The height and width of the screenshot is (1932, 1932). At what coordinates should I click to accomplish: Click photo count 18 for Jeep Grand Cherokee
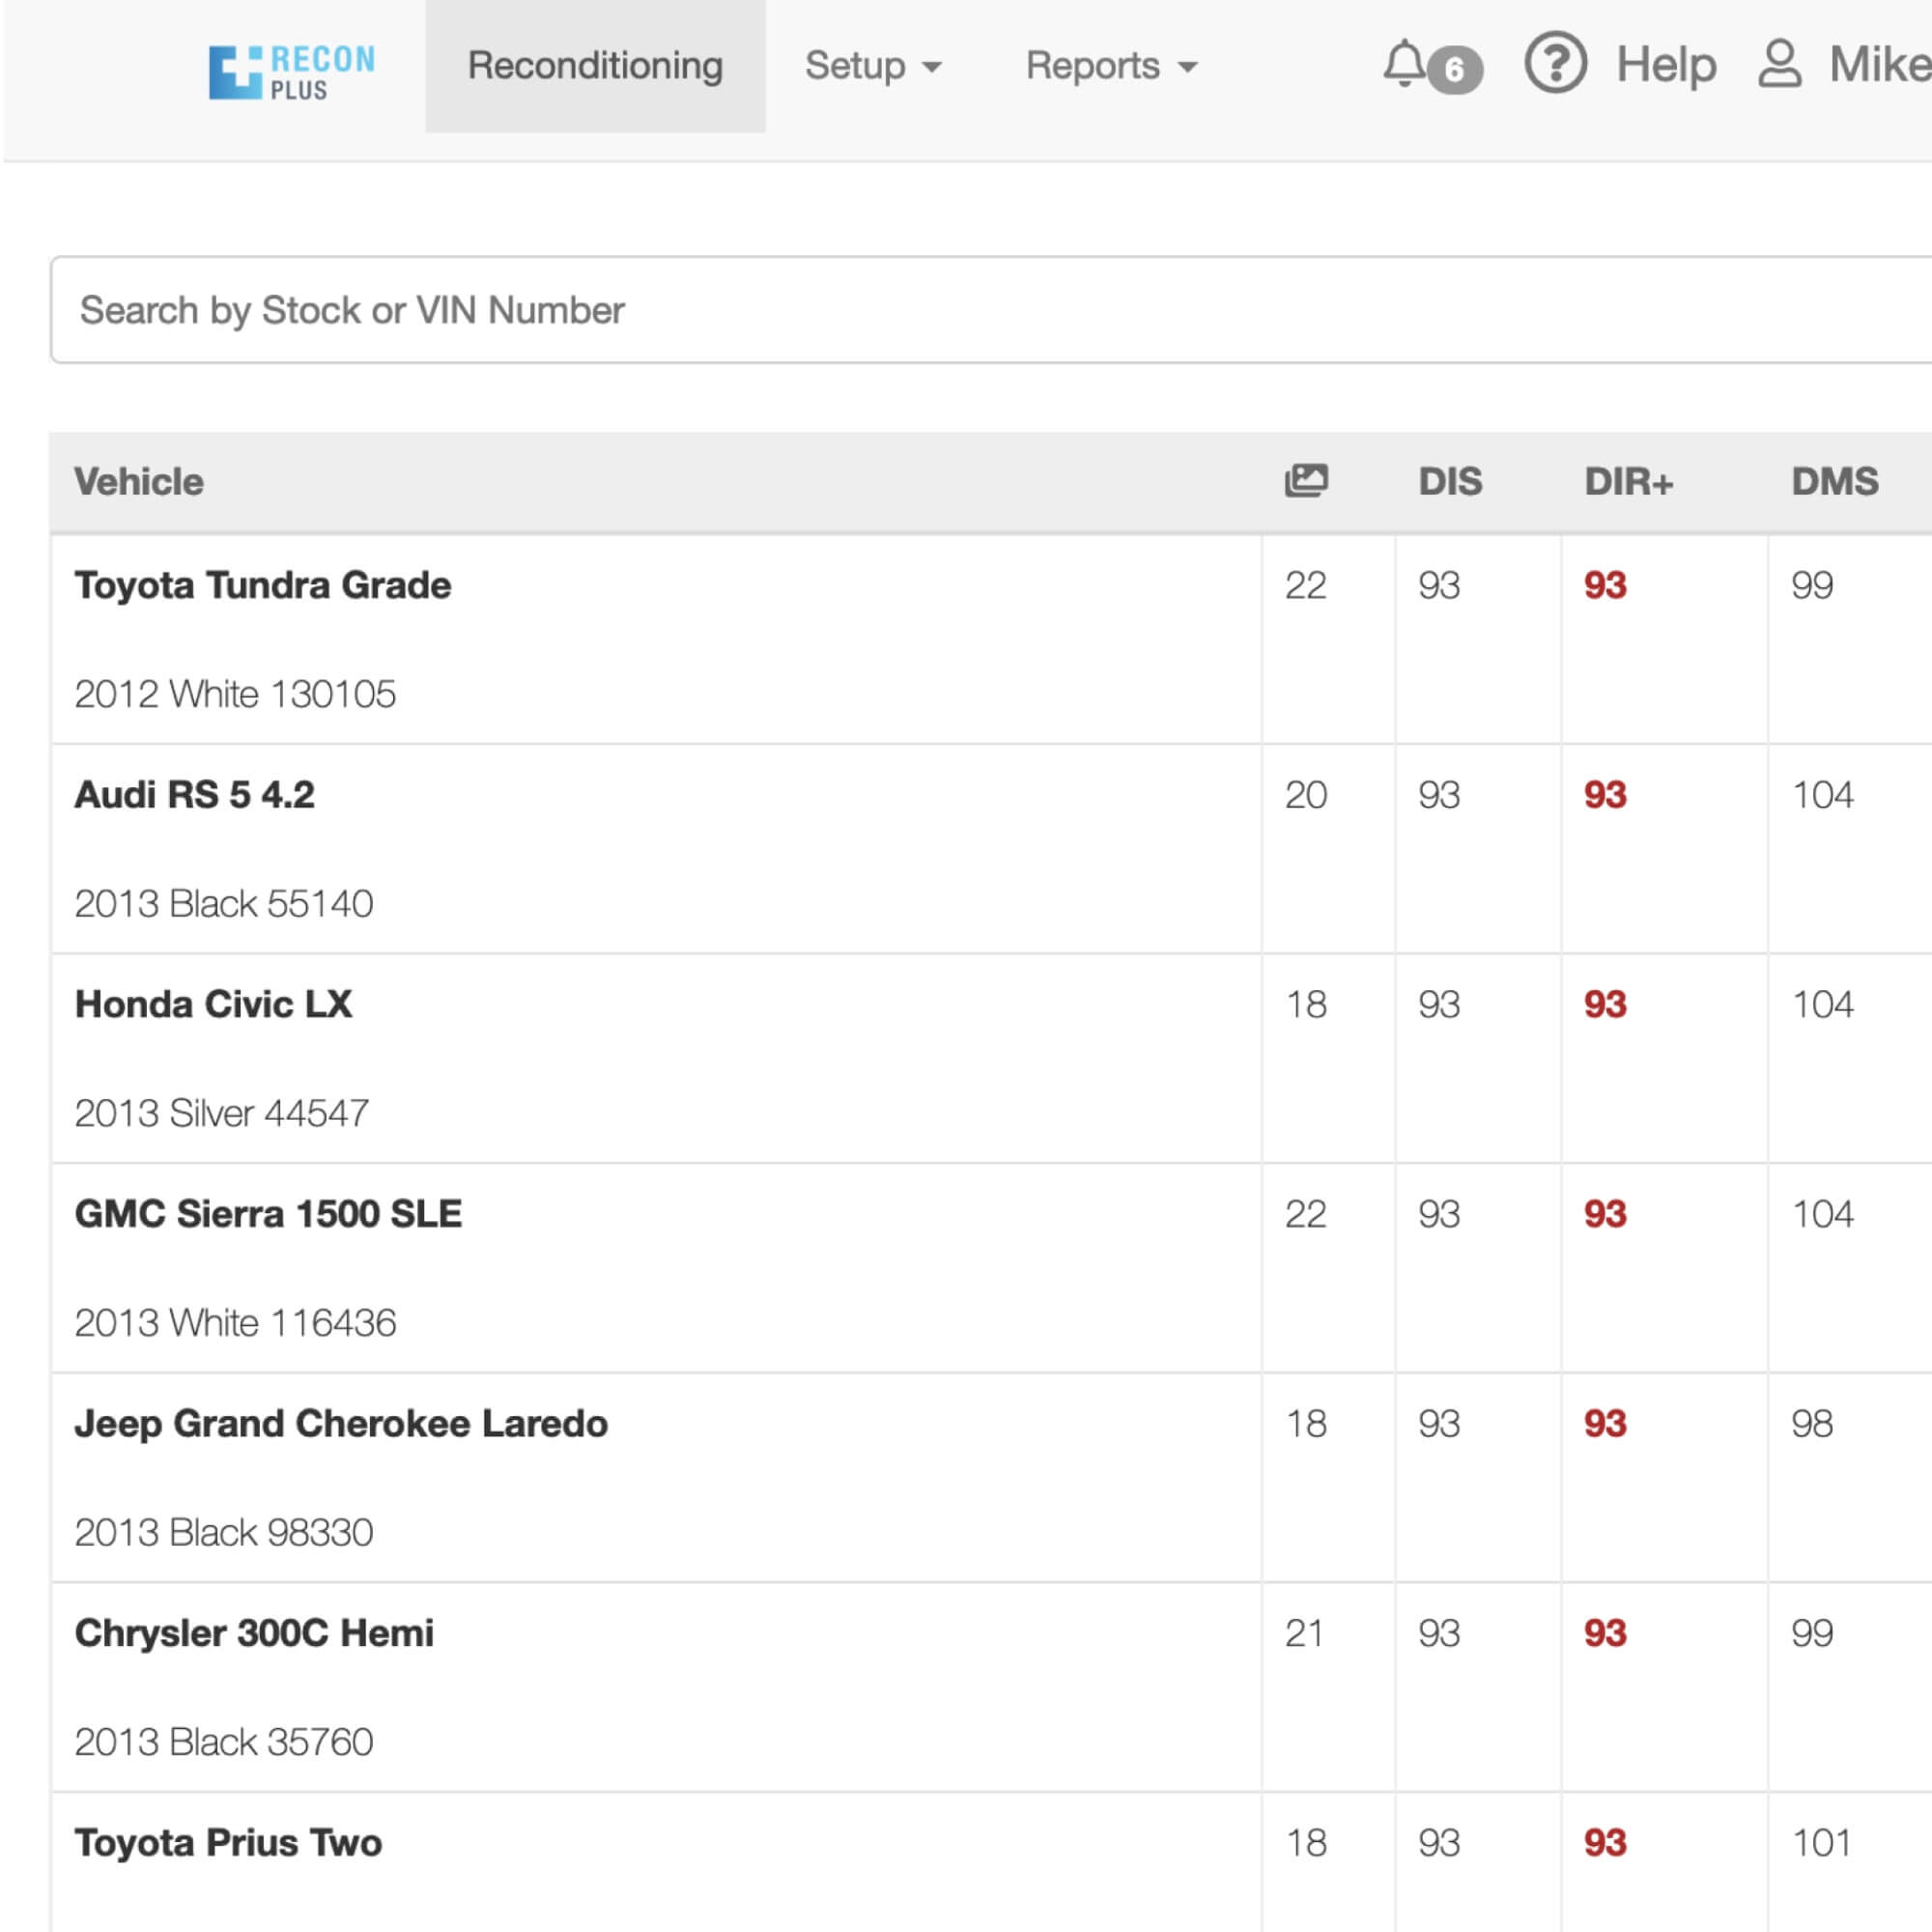[x=1305, y=1424]
